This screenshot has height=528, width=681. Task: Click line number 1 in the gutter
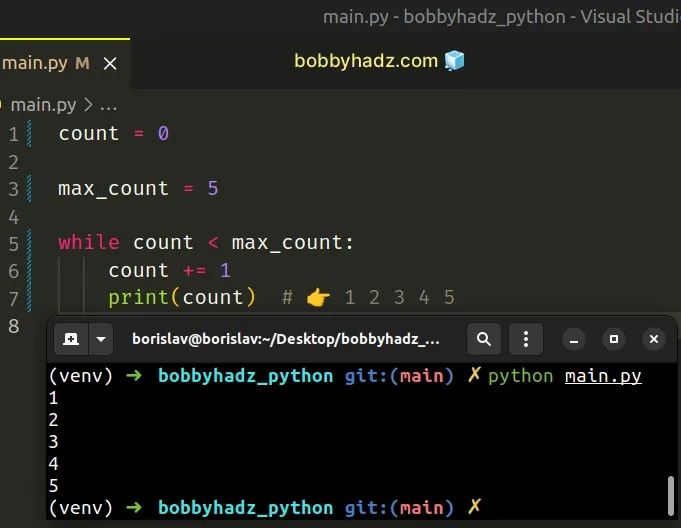point(13,135)
